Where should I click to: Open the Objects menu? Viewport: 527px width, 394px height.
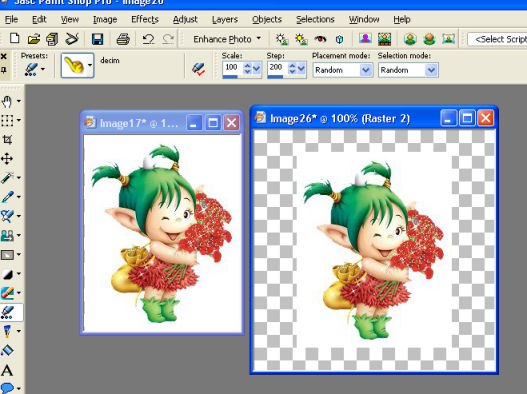(267, 19)
